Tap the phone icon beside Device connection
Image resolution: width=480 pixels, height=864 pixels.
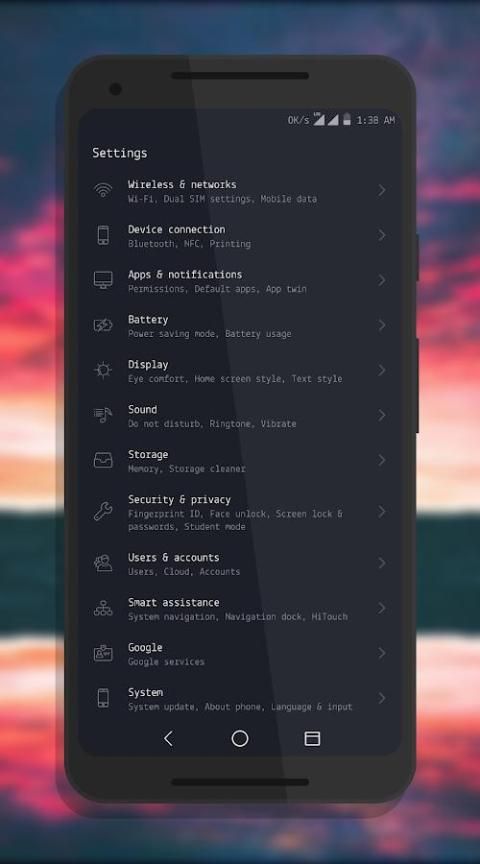(x=103, y=235)
